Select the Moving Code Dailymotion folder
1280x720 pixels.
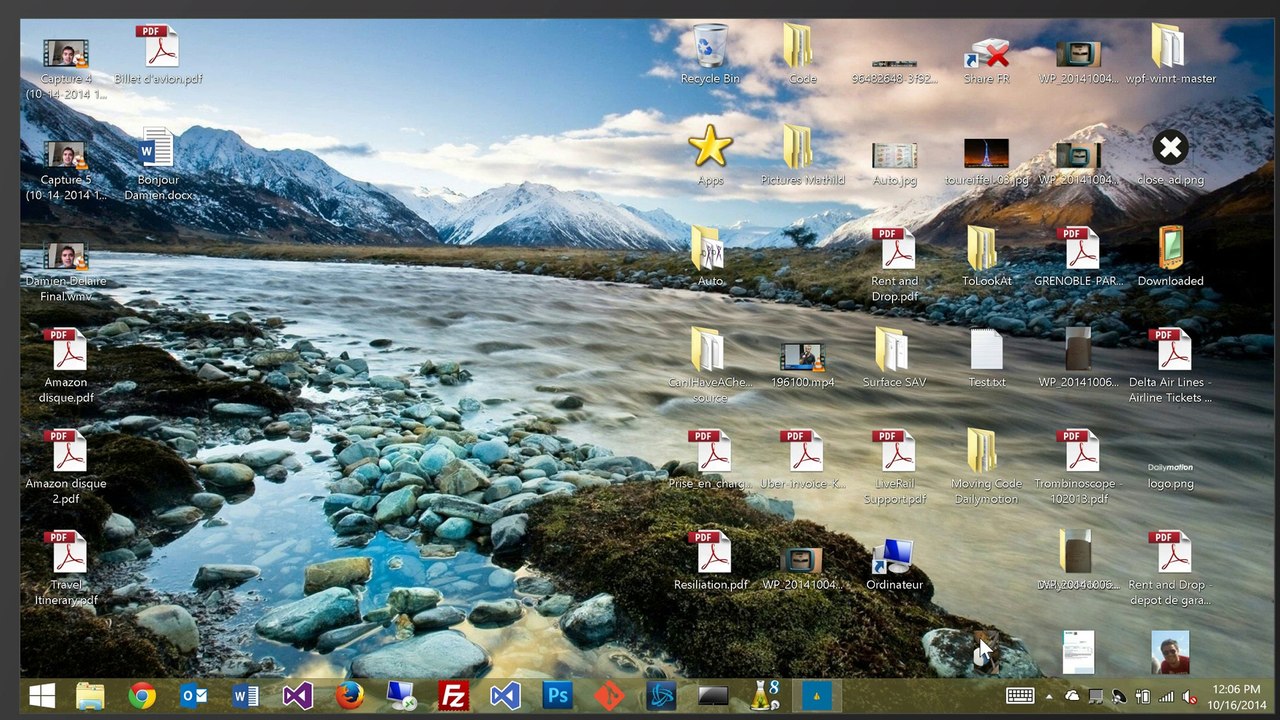pos(986,466)
